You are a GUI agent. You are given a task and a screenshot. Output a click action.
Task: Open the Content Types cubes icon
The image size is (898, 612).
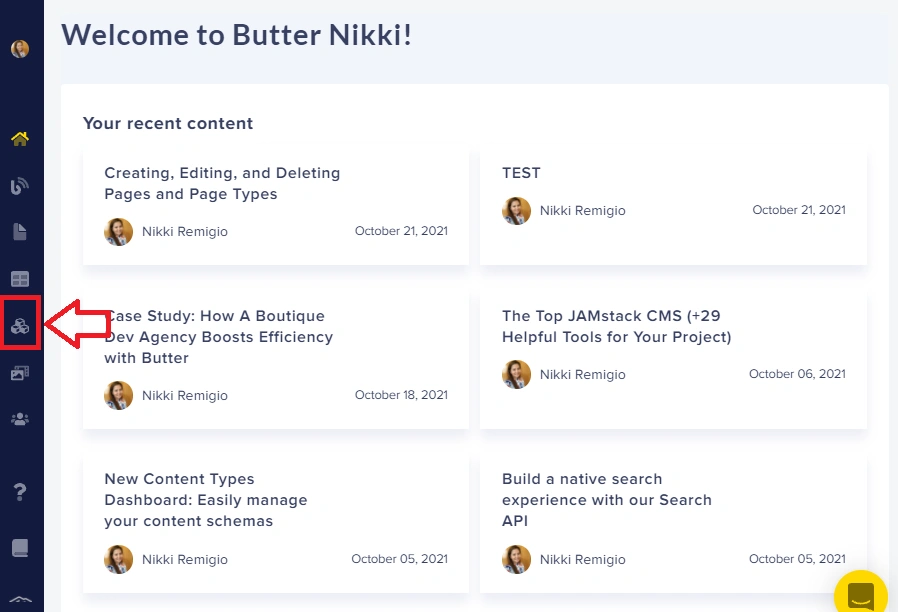tap(20, 326)
